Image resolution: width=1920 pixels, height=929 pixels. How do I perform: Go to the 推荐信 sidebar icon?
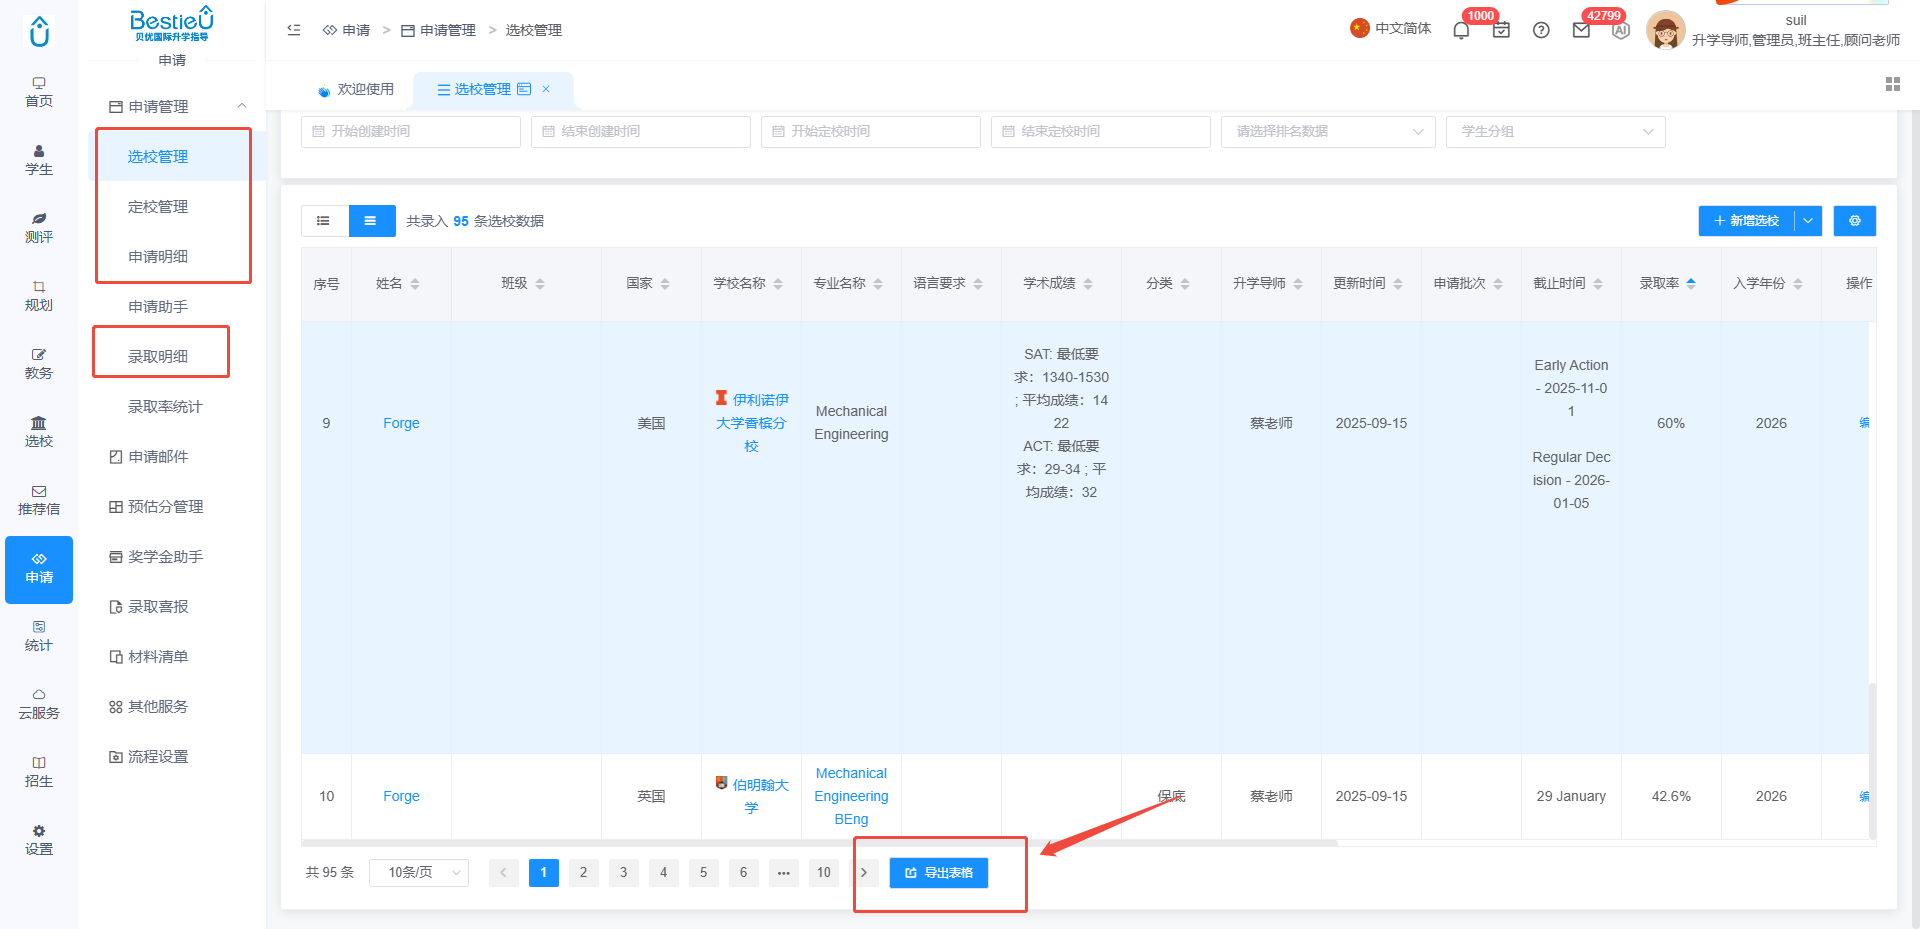click(x=39, y=500)
